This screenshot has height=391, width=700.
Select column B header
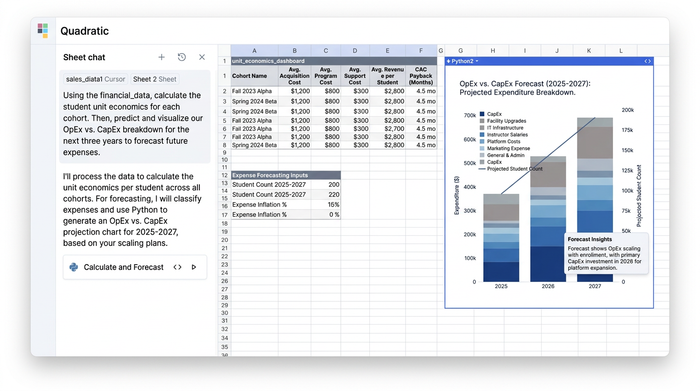click(295, 50)
